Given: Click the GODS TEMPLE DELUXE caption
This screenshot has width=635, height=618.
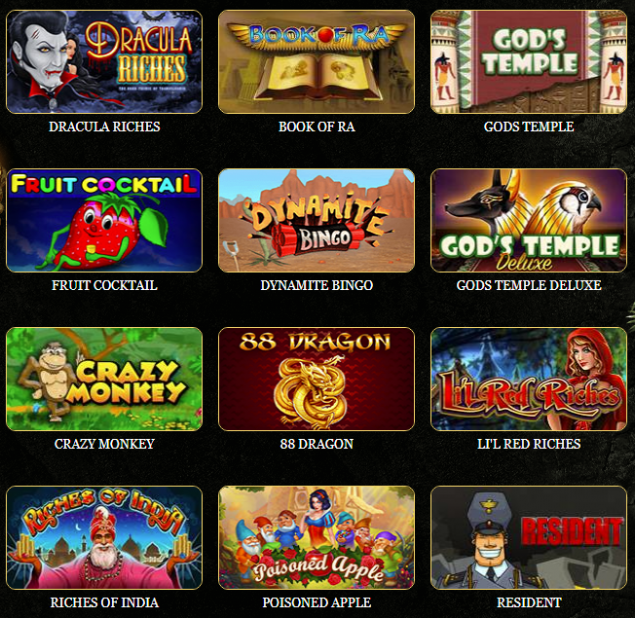Looking at the screenshot, I should click(529, 285).
